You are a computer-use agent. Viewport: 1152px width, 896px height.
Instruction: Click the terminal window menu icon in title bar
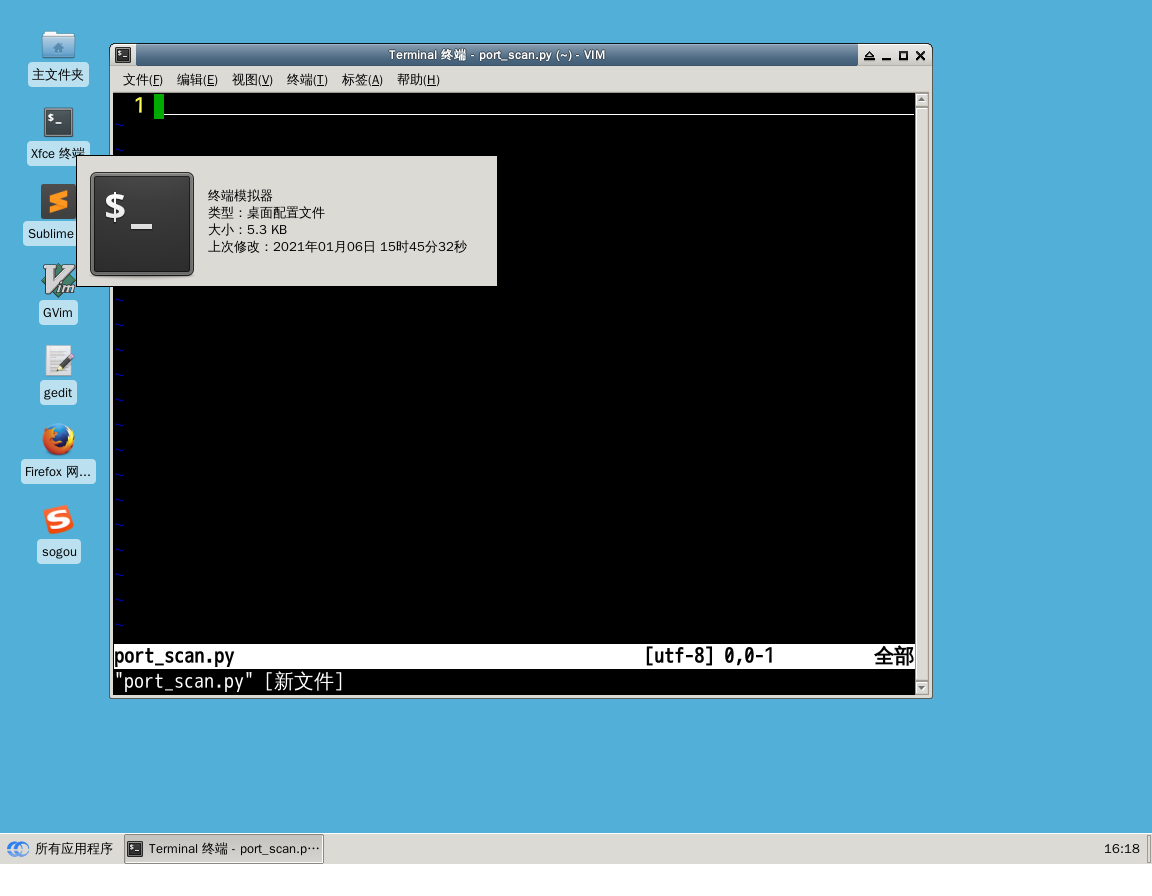(123, 55)
